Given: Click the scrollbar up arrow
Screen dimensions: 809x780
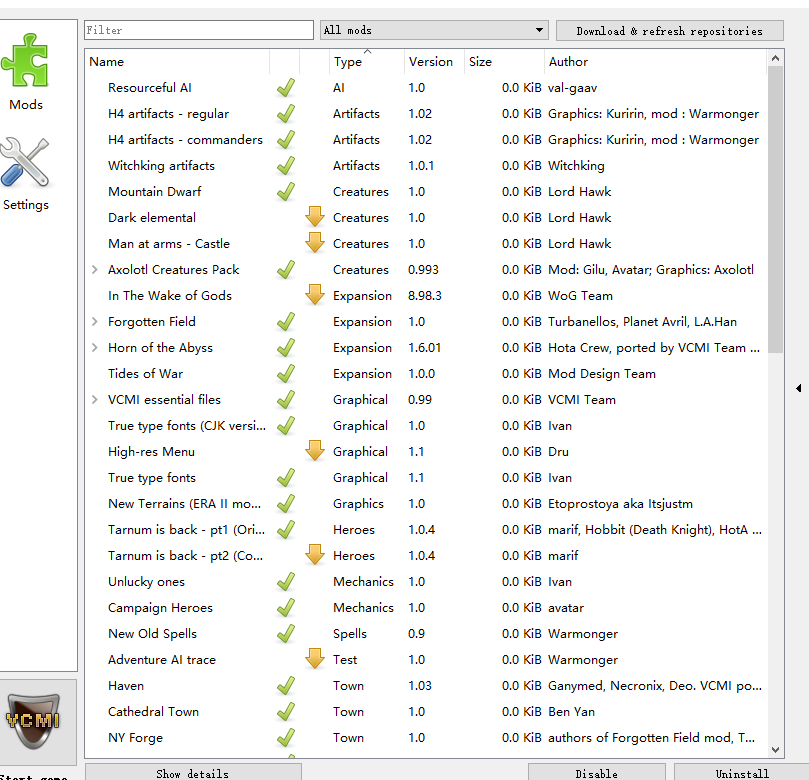Looking at the screenshot, I should 775,58.
